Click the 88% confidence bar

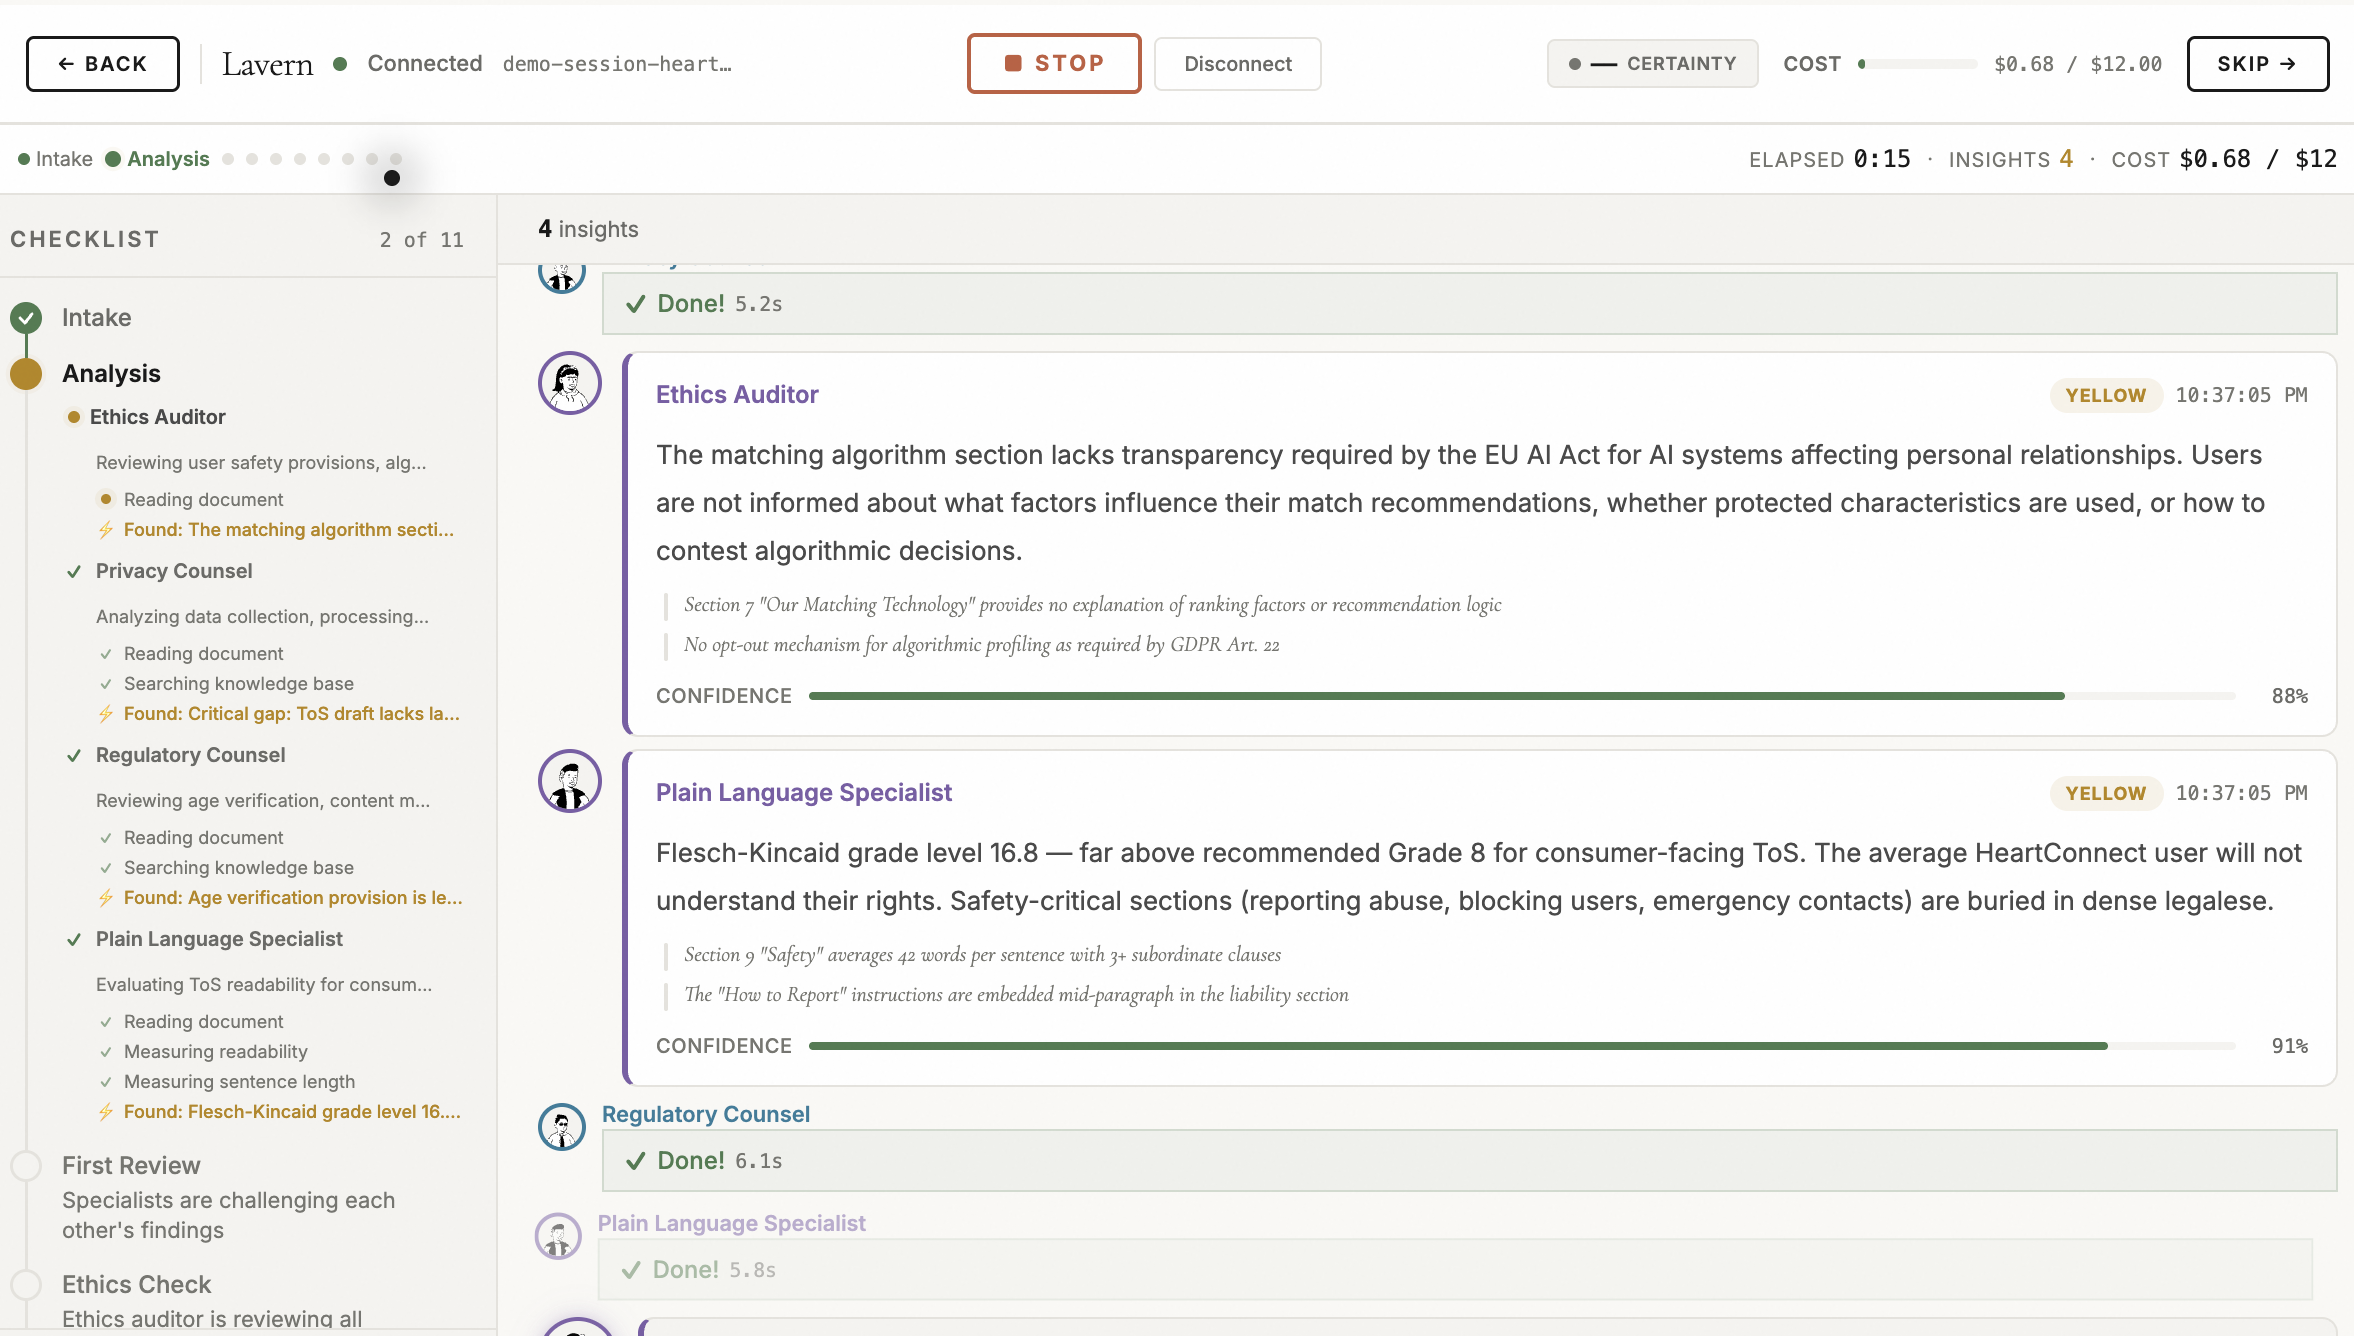(x=1522, y=696)
